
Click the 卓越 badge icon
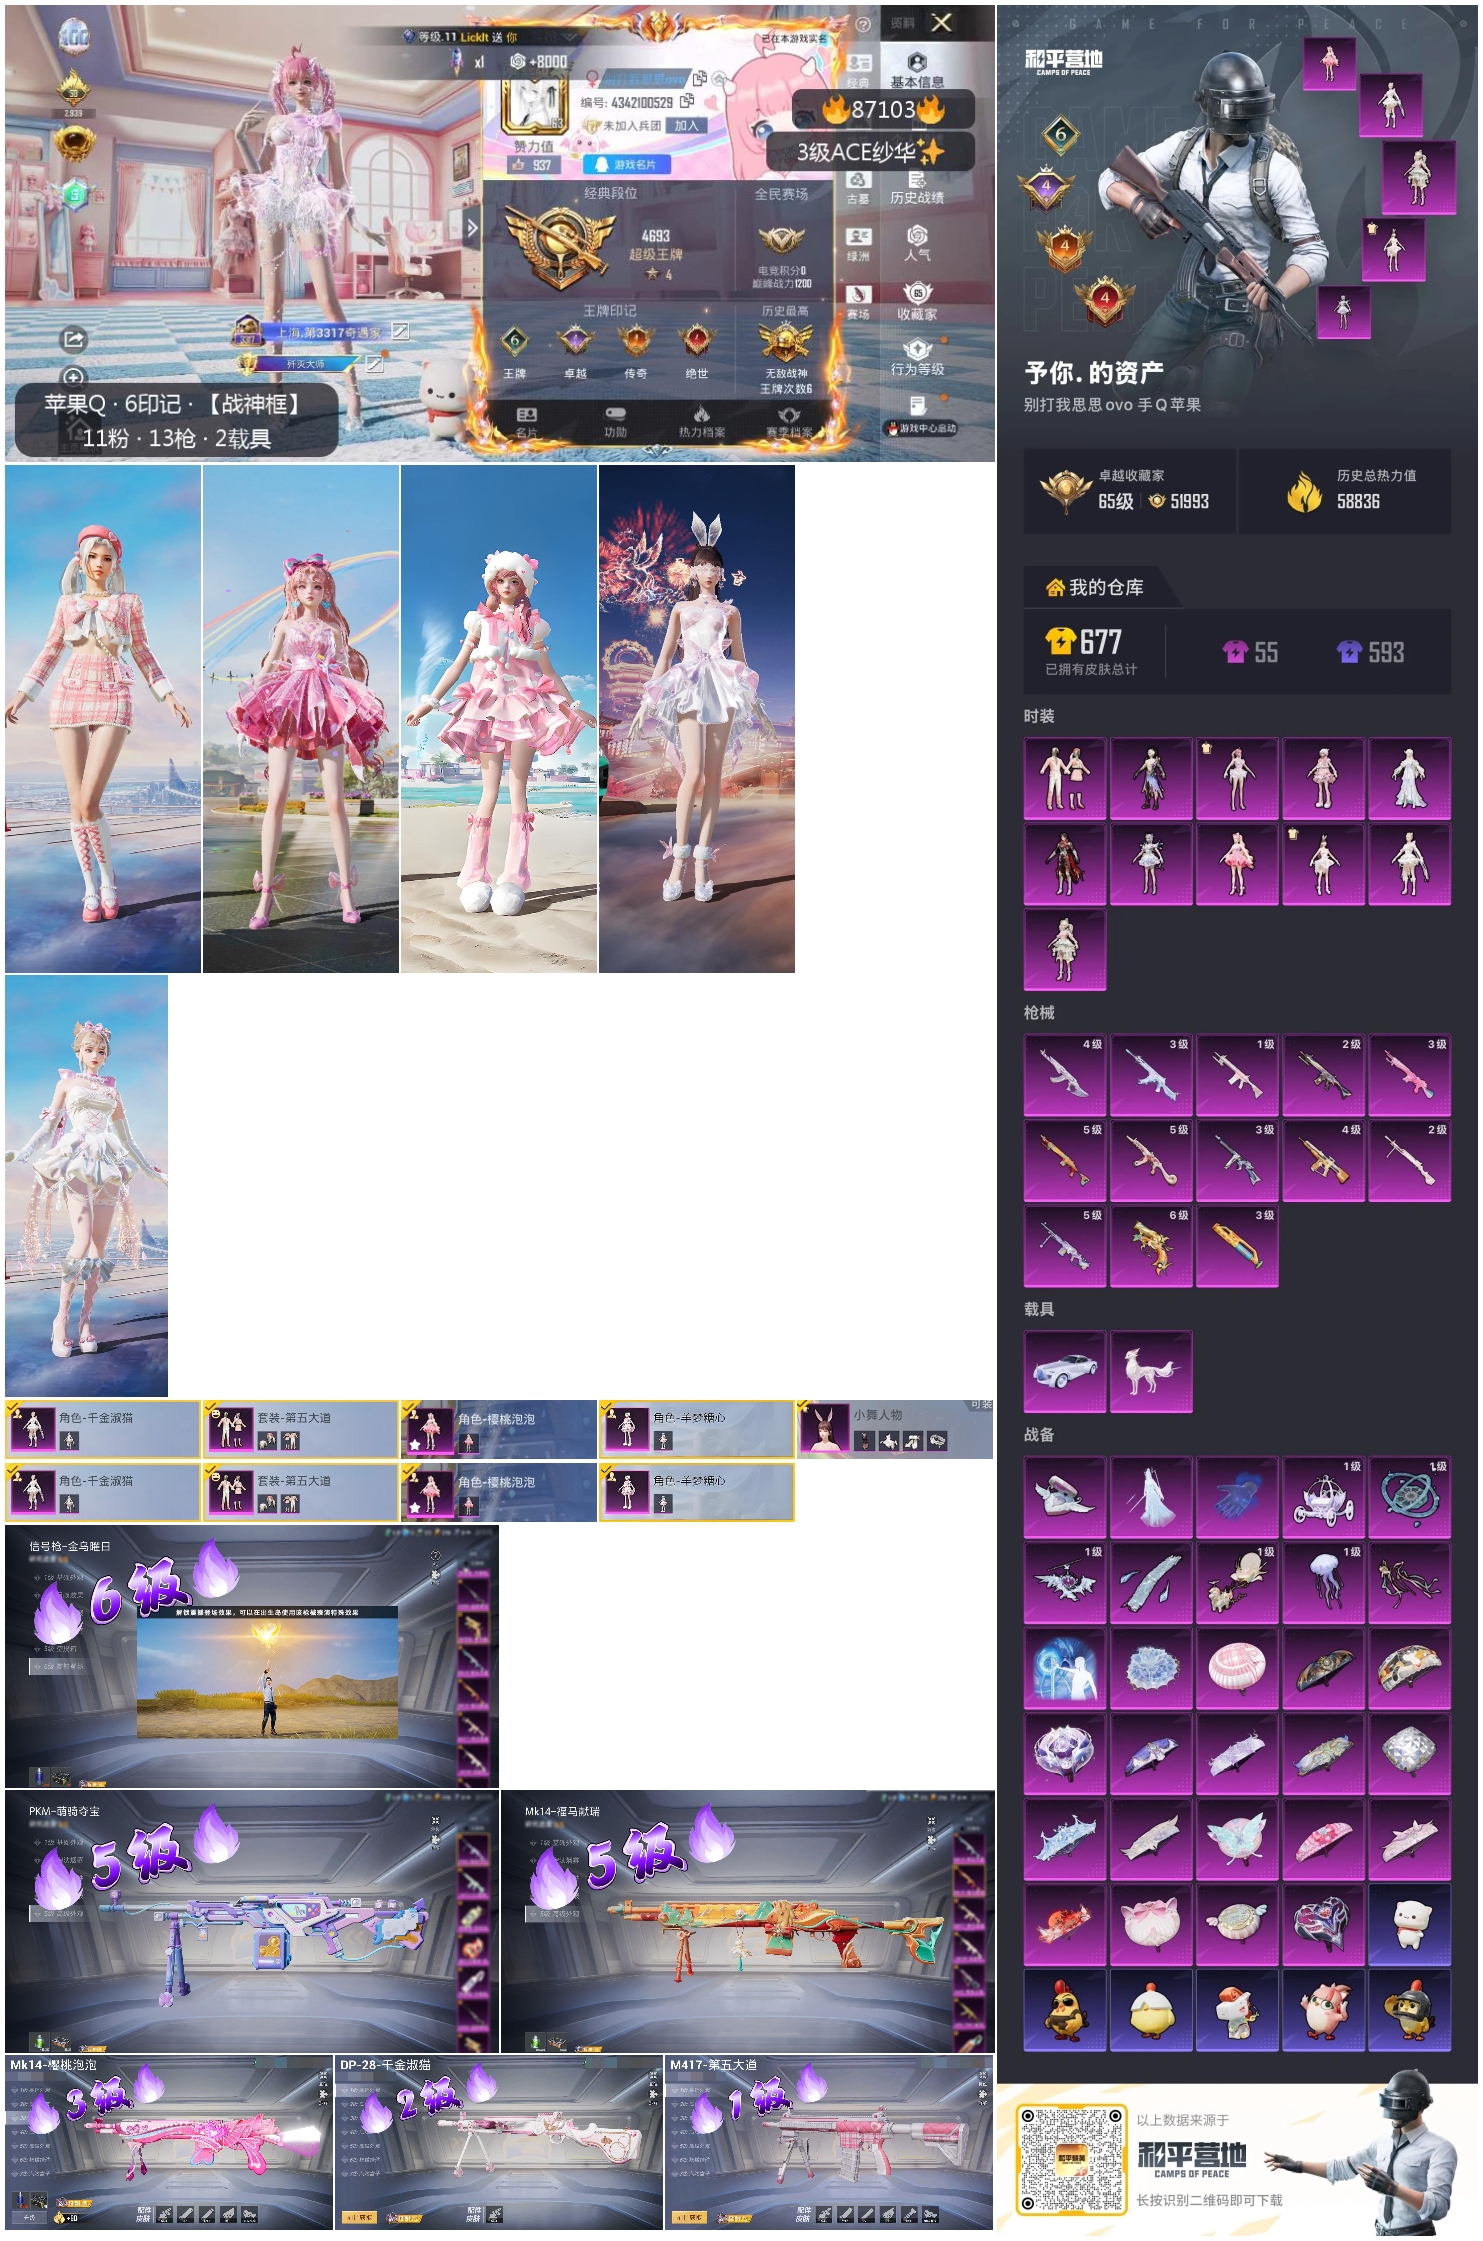tap(575, 341)
